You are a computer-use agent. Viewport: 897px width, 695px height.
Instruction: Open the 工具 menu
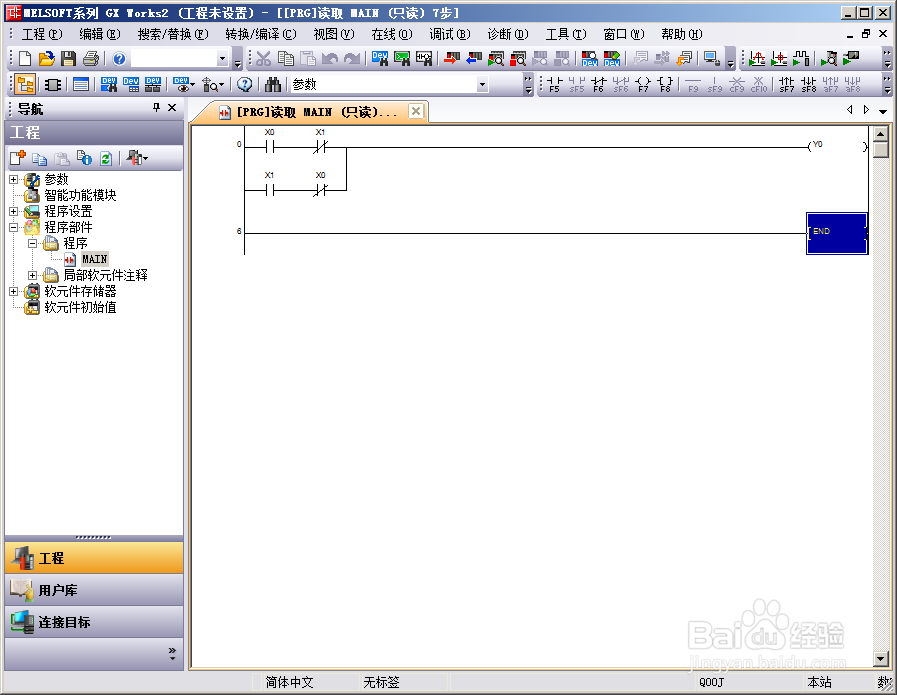click(565, 34)
